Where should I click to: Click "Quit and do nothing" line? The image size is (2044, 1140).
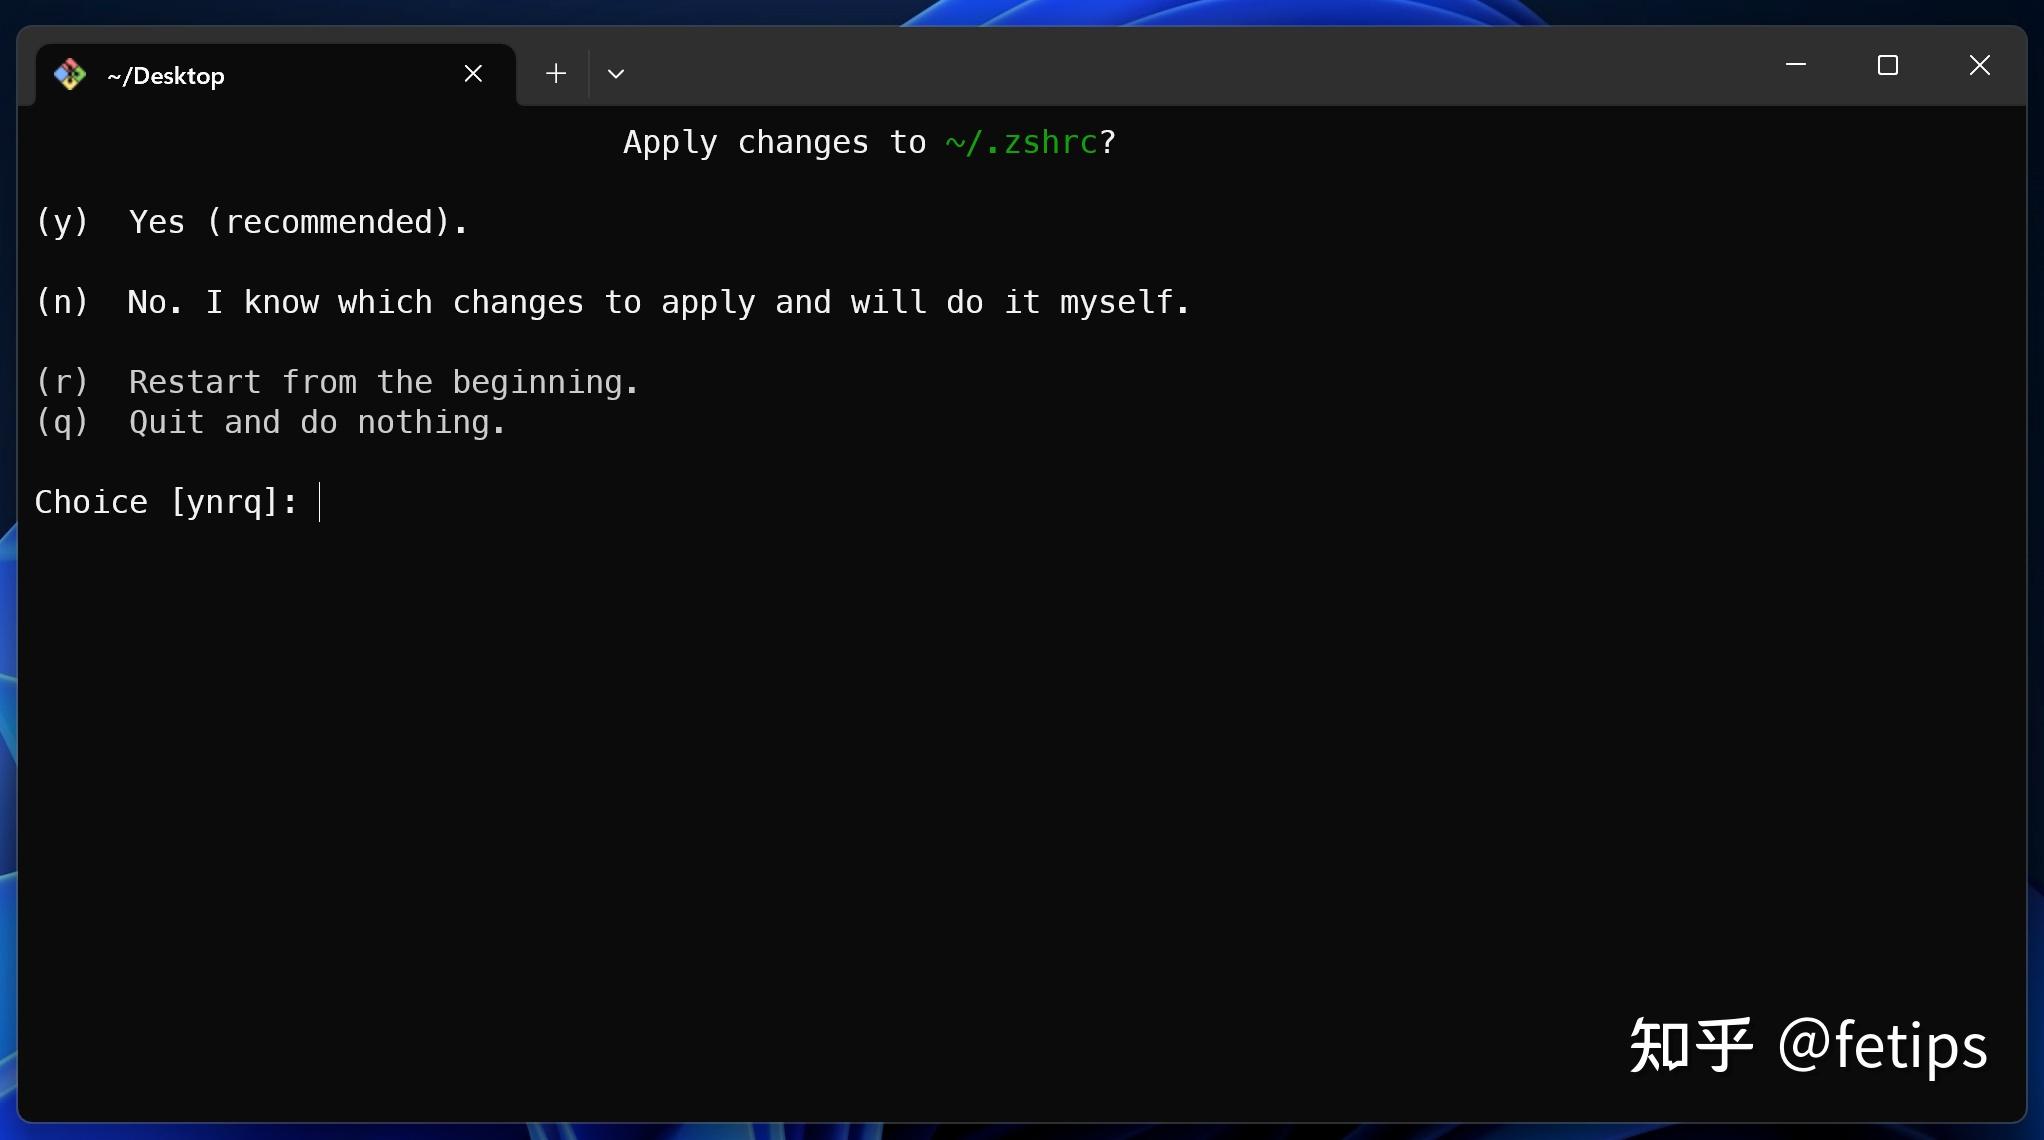(x=317, y=422)
